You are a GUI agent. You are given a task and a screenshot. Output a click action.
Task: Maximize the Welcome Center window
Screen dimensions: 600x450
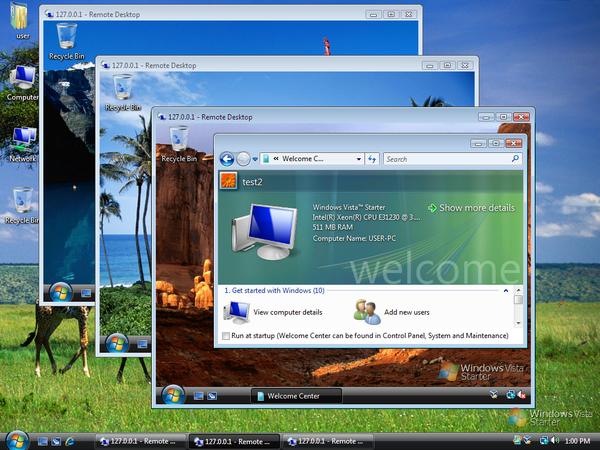point(496,143)
